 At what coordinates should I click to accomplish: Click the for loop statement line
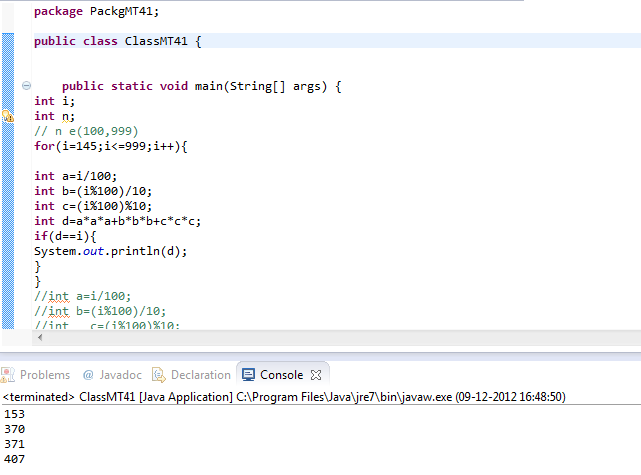click(x=110, y=146)
